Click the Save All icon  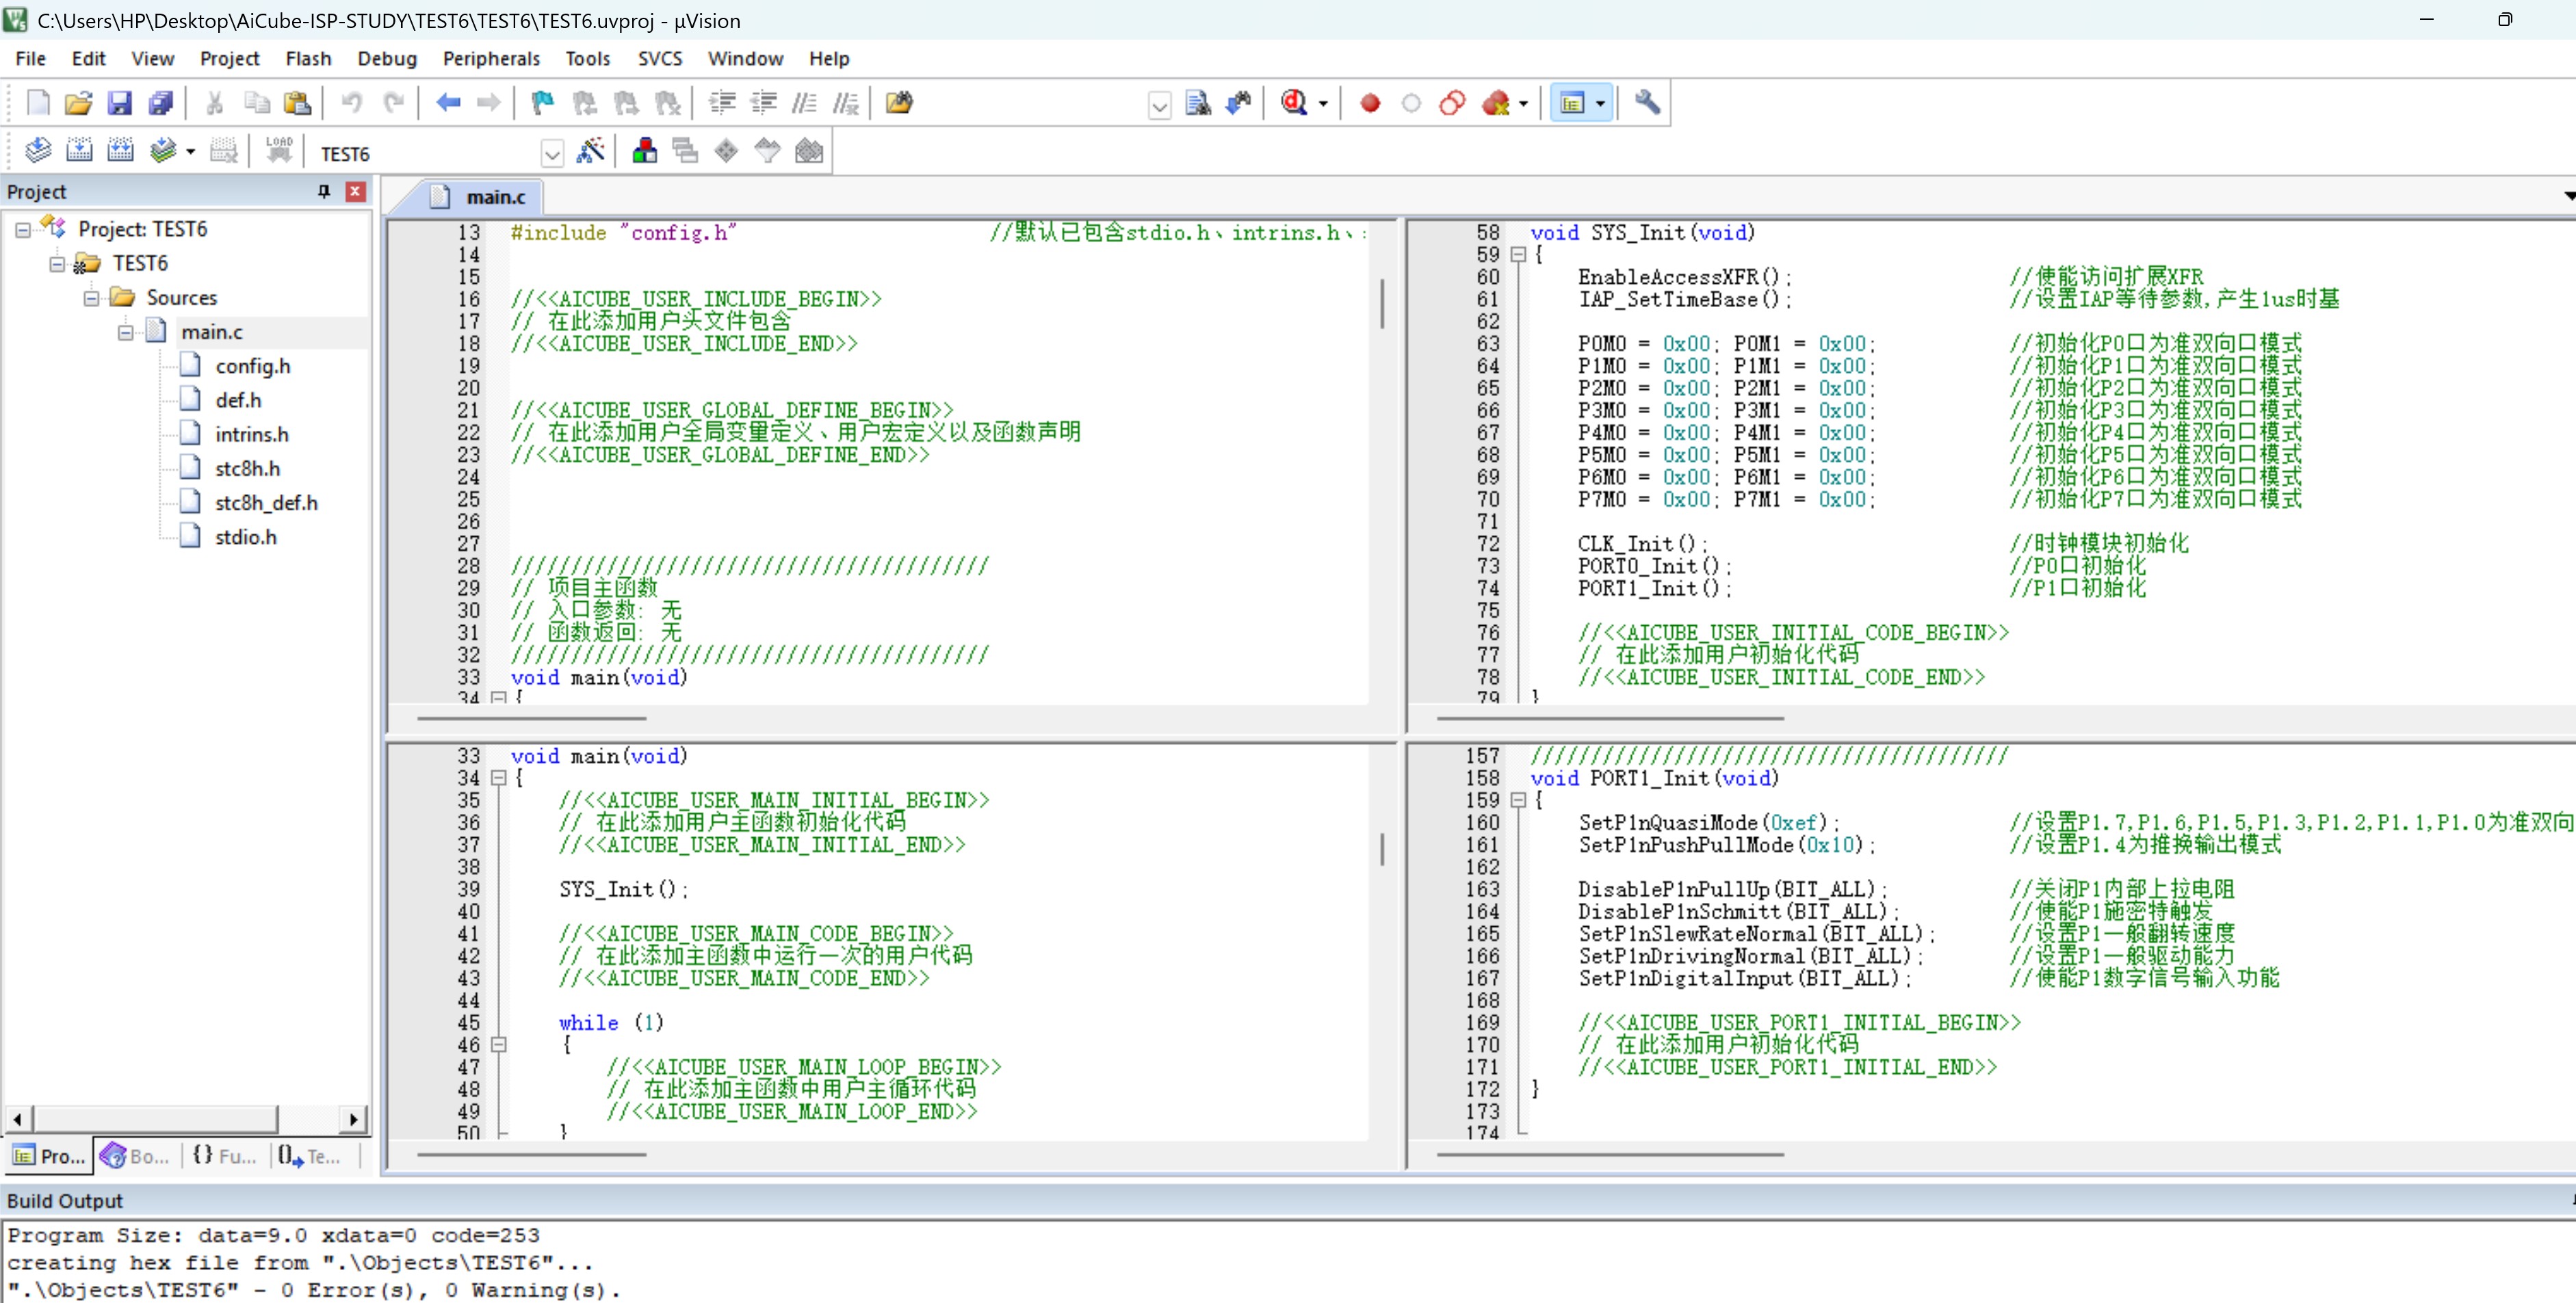(x=161, y=102)
